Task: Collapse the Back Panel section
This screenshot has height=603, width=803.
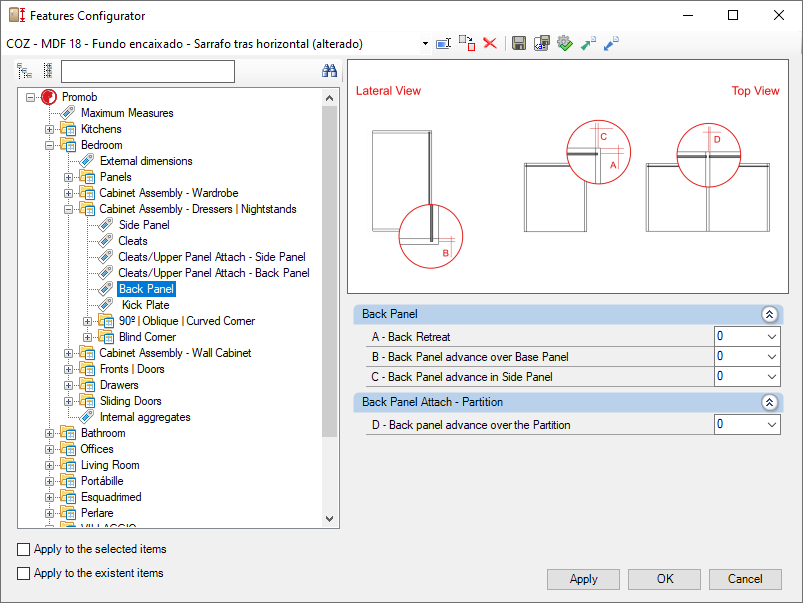Action: pyautogui.click(x=769, y=314)
